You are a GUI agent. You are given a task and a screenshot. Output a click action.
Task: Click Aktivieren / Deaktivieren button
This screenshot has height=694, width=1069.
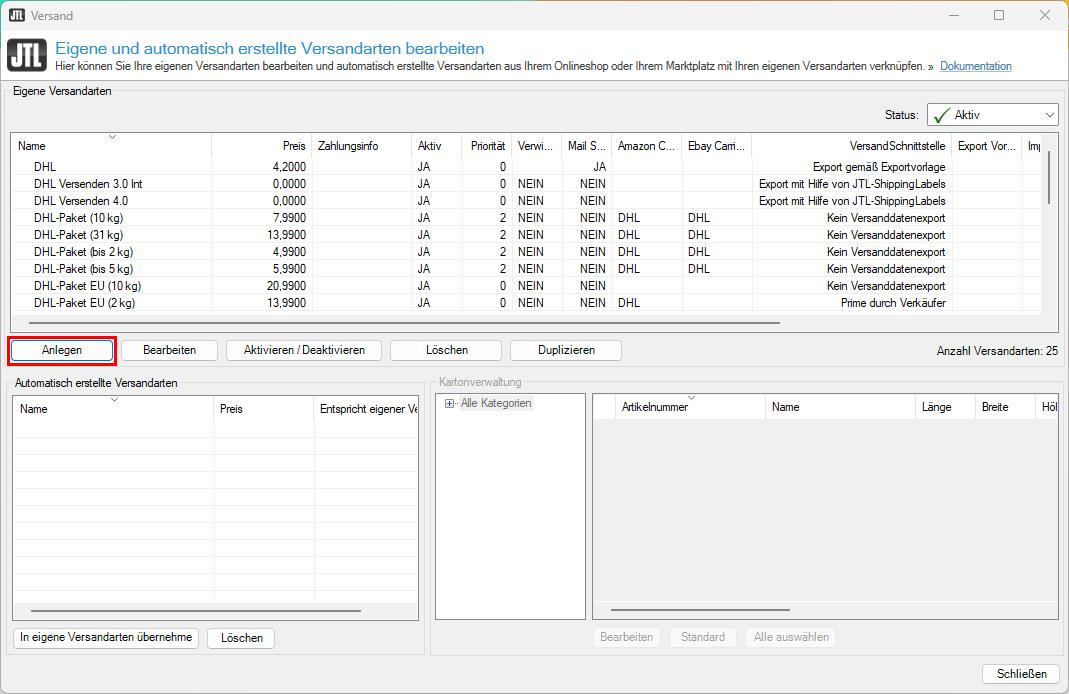(x=304, y=350)
